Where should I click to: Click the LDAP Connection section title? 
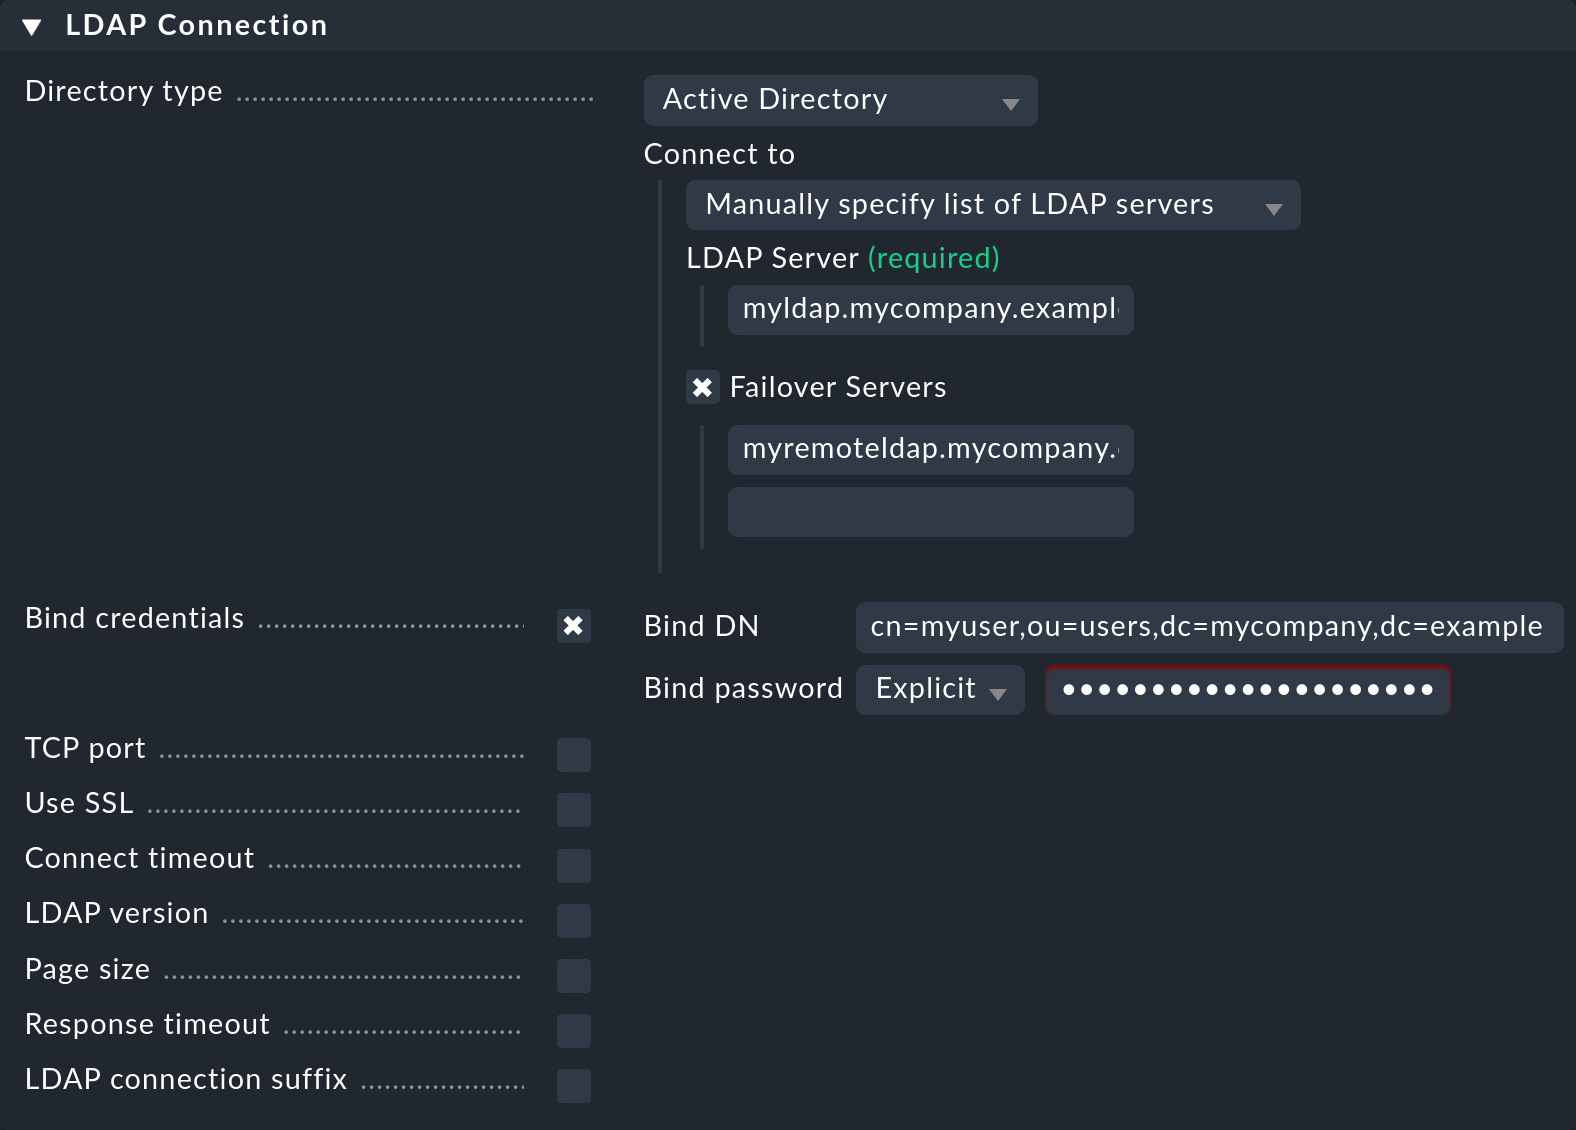[x=197, y=25]
